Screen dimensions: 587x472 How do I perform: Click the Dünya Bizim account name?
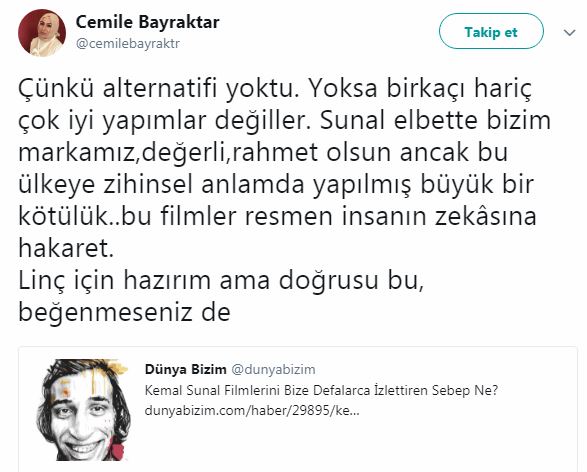(x=185, y=369)
